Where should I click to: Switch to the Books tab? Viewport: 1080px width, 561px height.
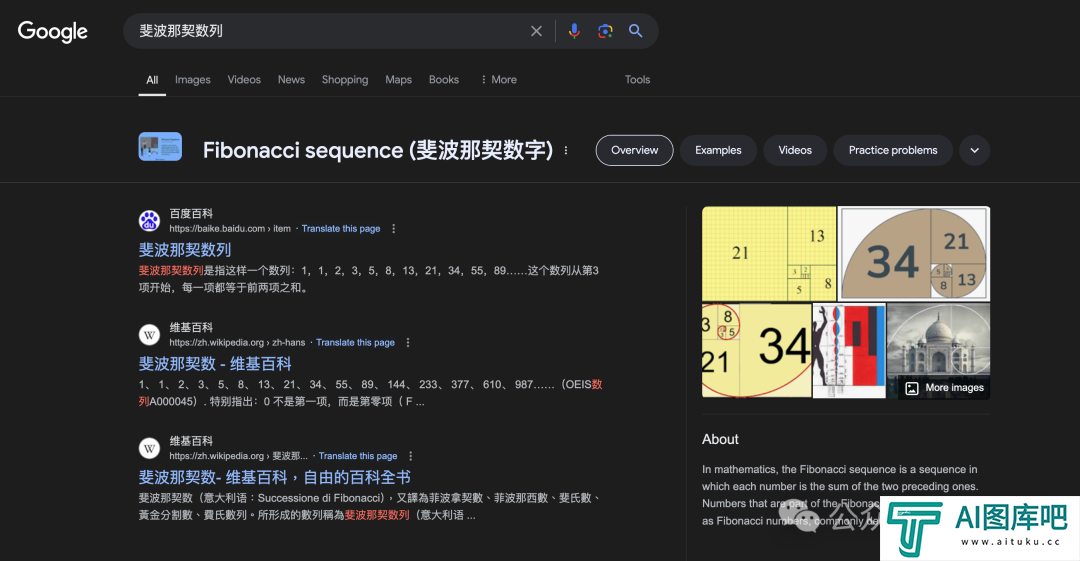coord(444,80)
